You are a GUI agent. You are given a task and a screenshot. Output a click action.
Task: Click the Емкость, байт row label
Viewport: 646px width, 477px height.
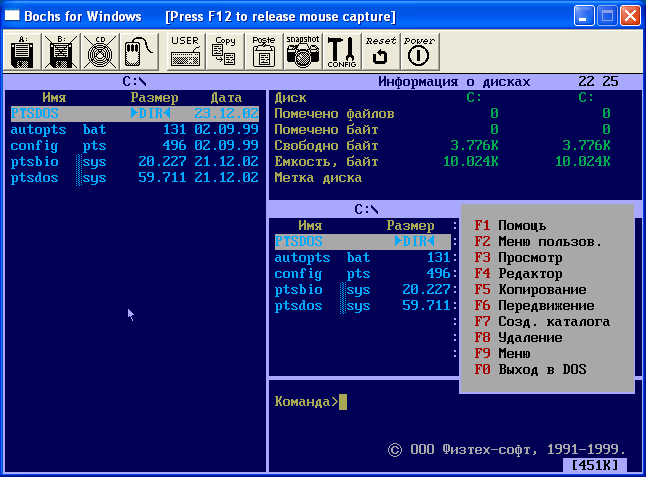(326, 161)
